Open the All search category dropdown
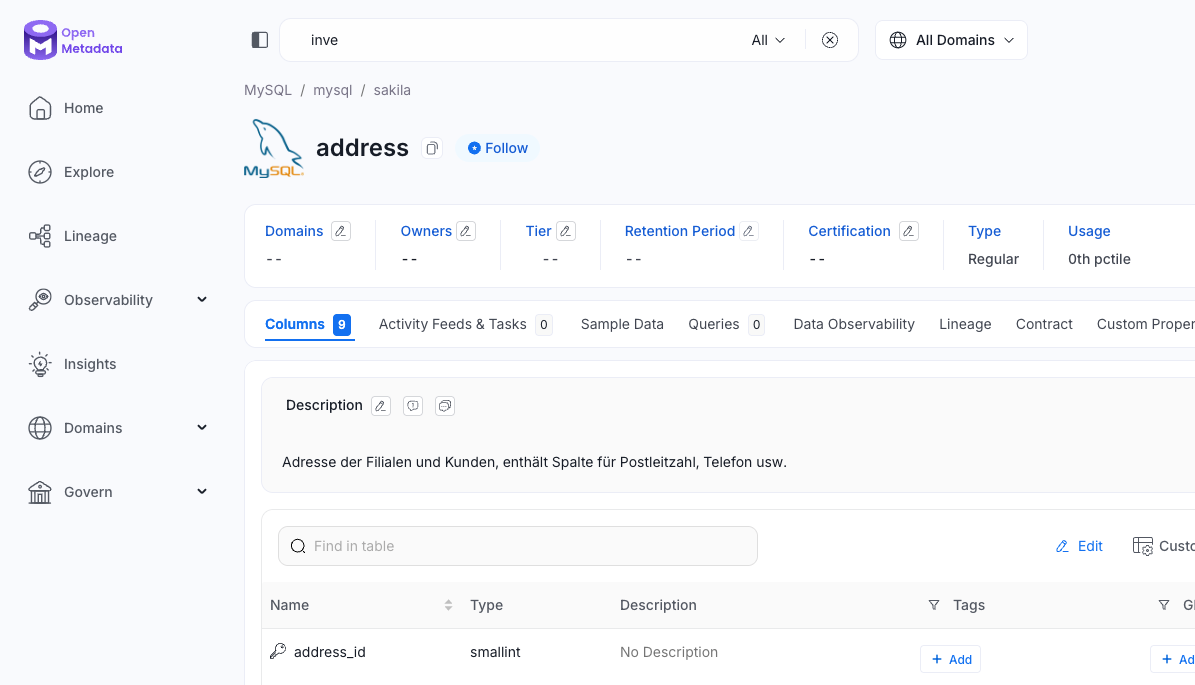 (x=768, y=40)
